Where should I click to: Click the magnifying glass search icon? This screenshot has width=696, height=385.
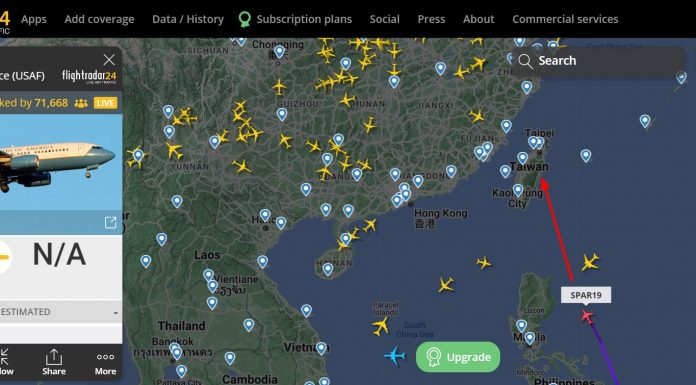tap(526, 61)
